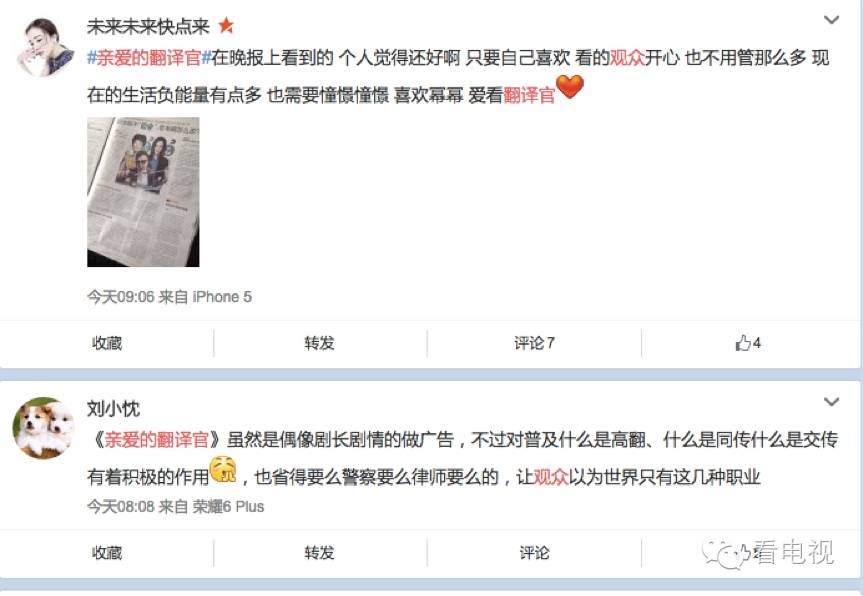
Task: Click the red 翻译官 keyword ending the first post
Action: click(529, 95)
